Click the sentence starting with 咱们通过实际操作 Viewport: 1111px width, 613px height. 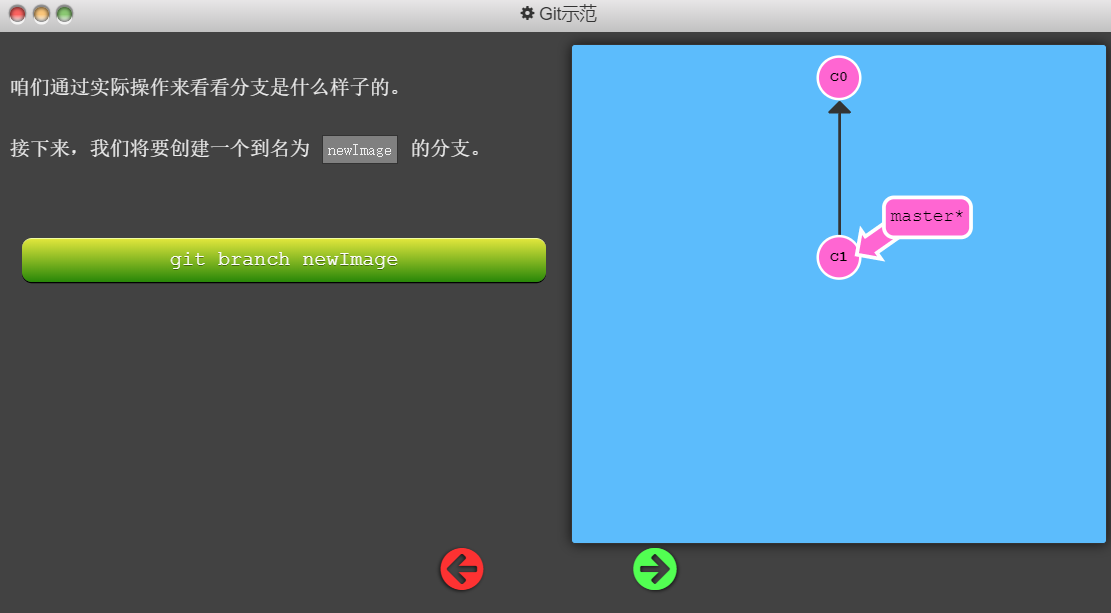206,87
